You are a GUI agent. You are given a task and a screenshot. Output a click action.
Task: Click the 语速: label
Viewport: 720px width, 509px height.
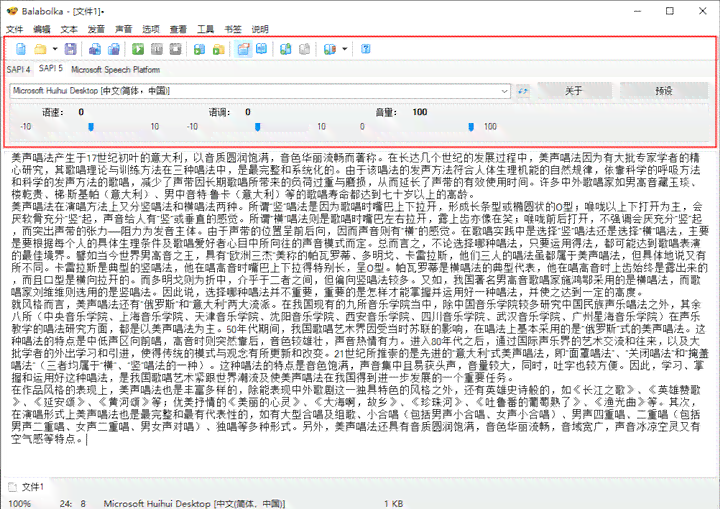click(53, 112)
